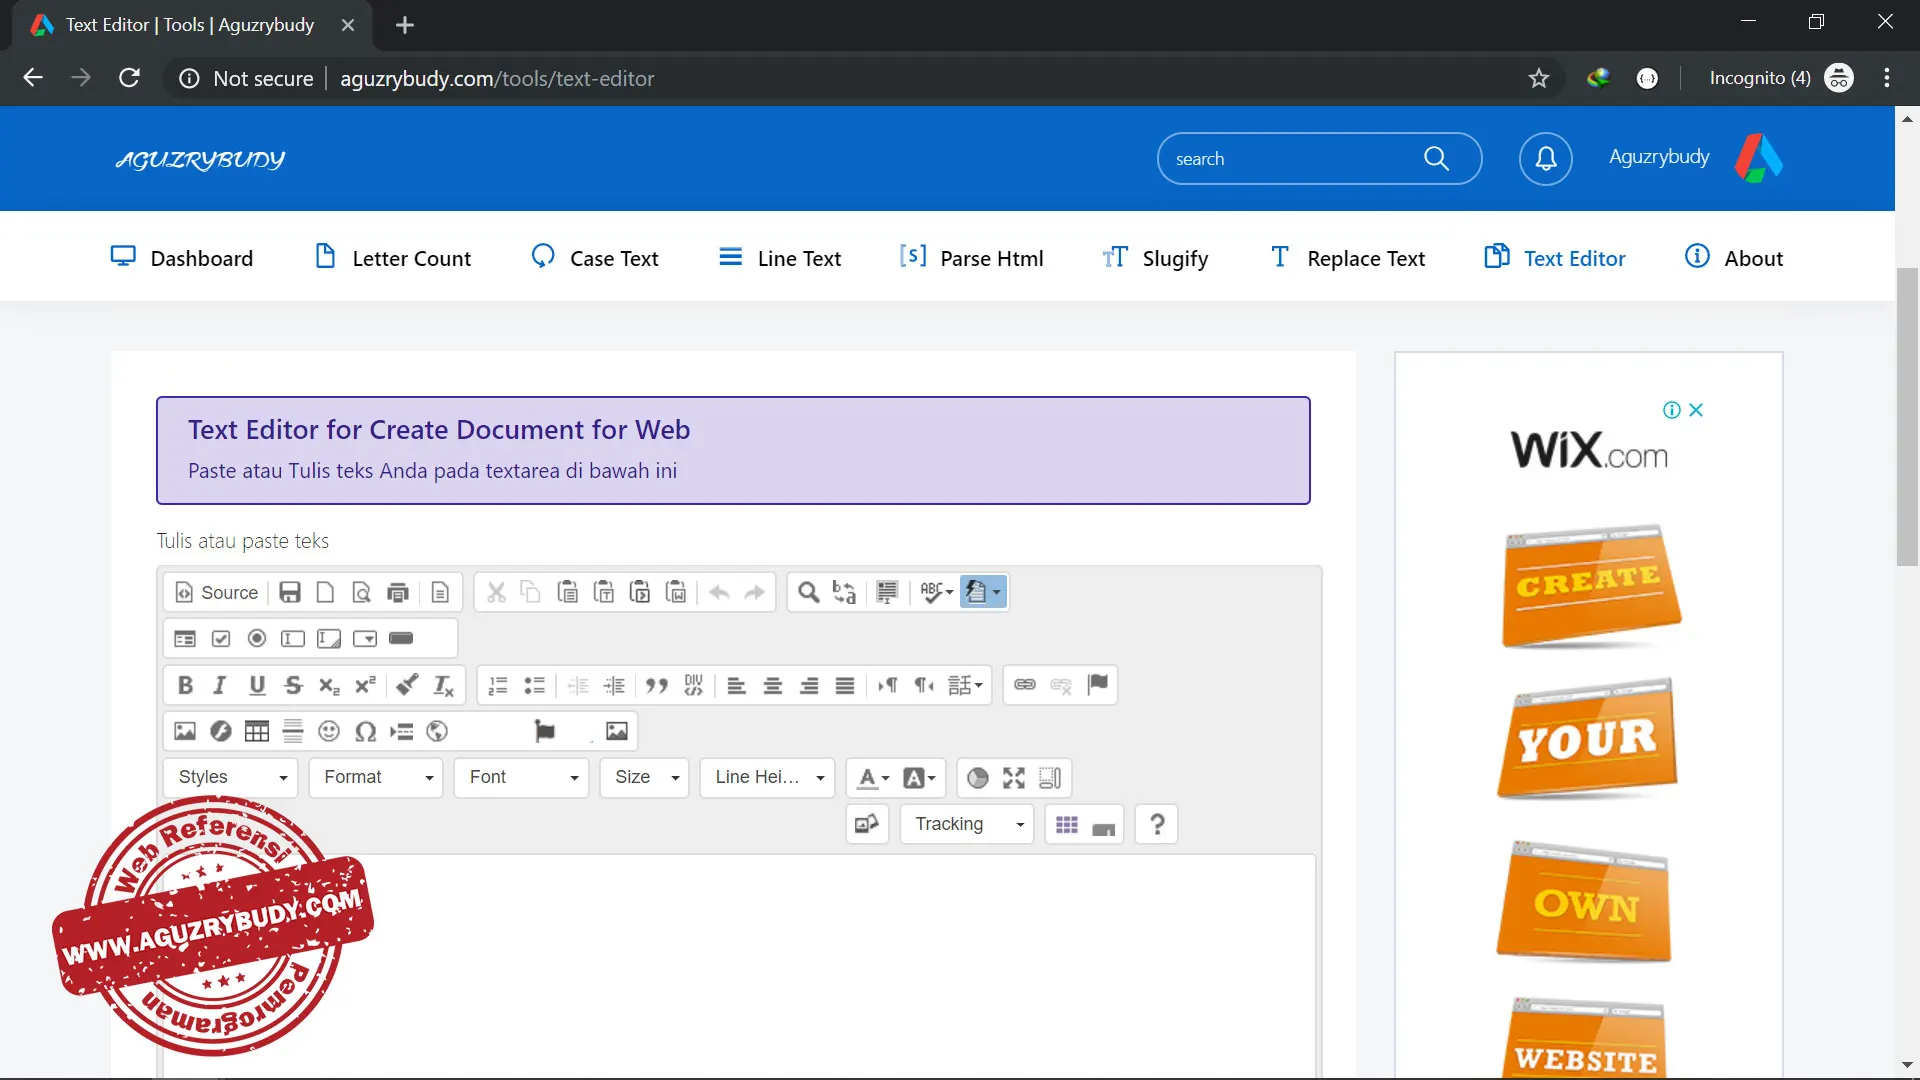Viewport: 1920px width, 1080px height.
Task: Open the Line Height dropdown
Action: tap(768, 777)
